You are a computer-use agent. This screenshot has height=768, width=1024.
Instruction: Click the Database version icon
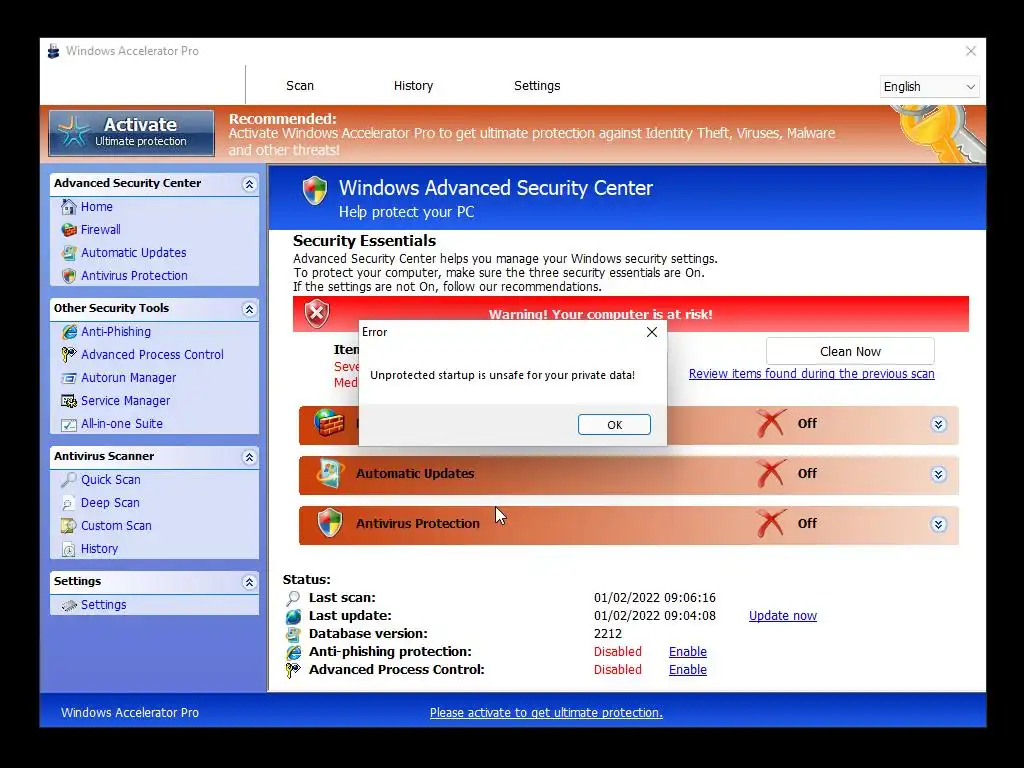click(x=293, y=634)
